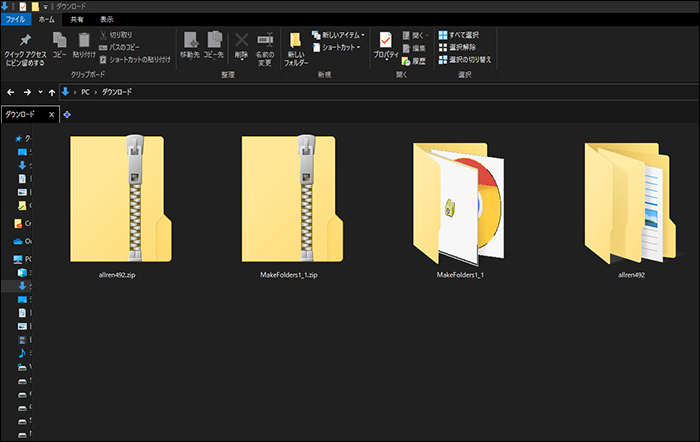700x442 pixels.
Task: Click the 名前の変更 rename icon
Action: 264,41
